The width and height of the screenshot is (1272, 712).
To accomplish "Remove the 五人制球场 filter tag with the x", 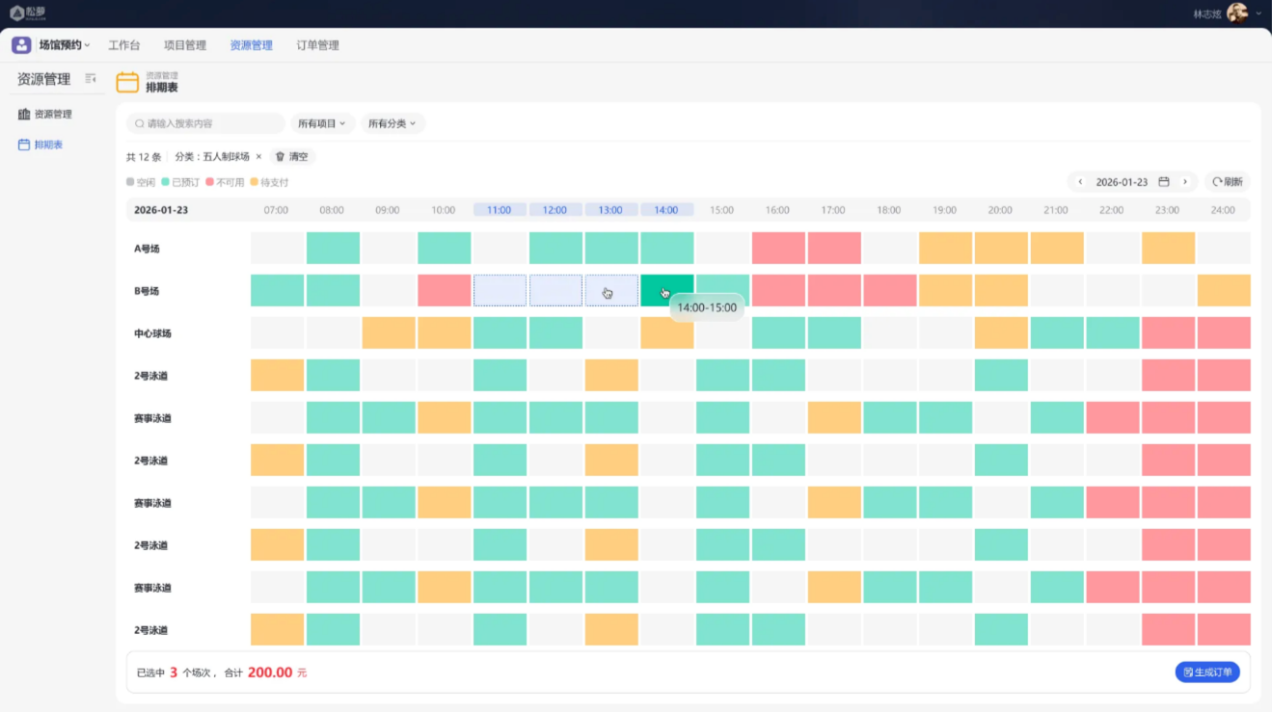I will [259, 157].
